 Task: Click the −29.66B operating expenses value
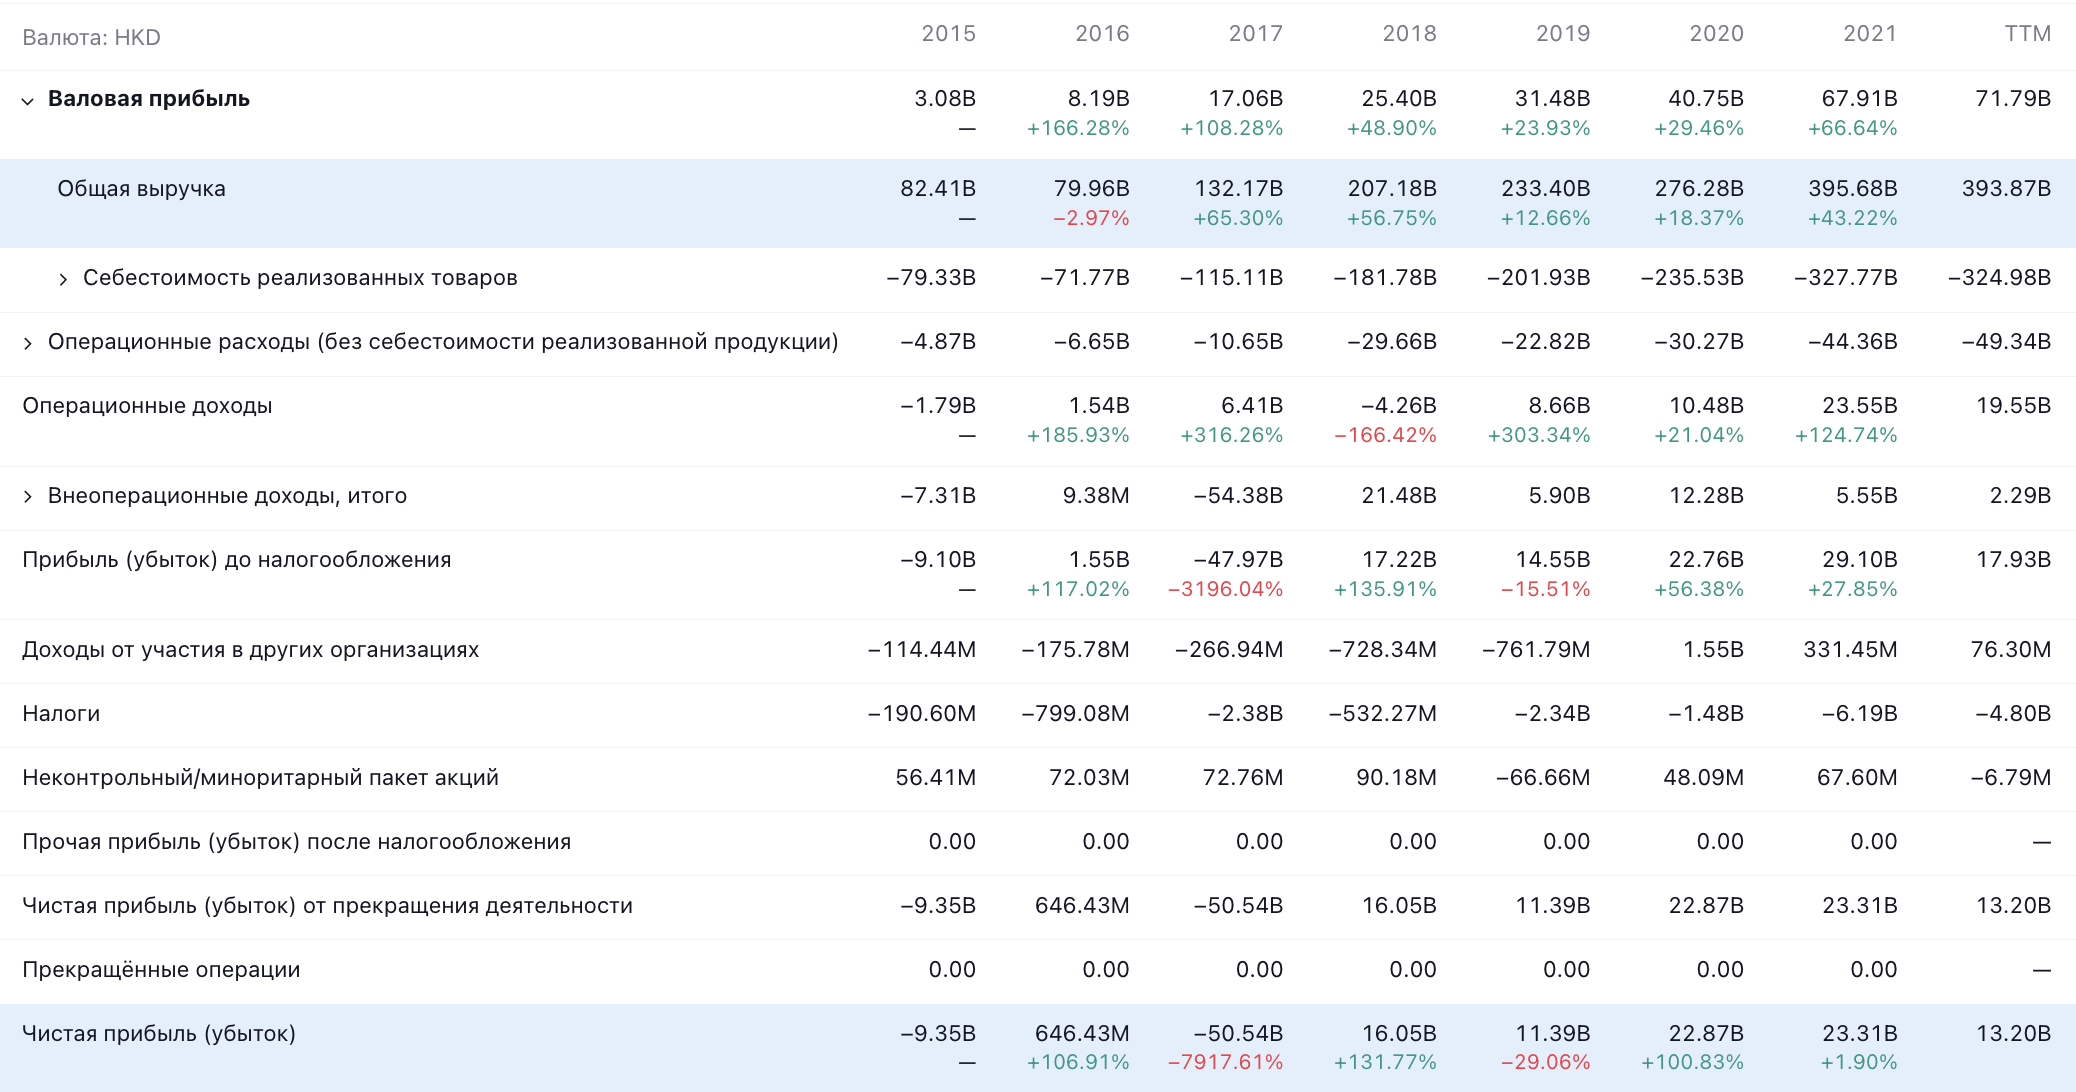click(x=1392, y=342)
